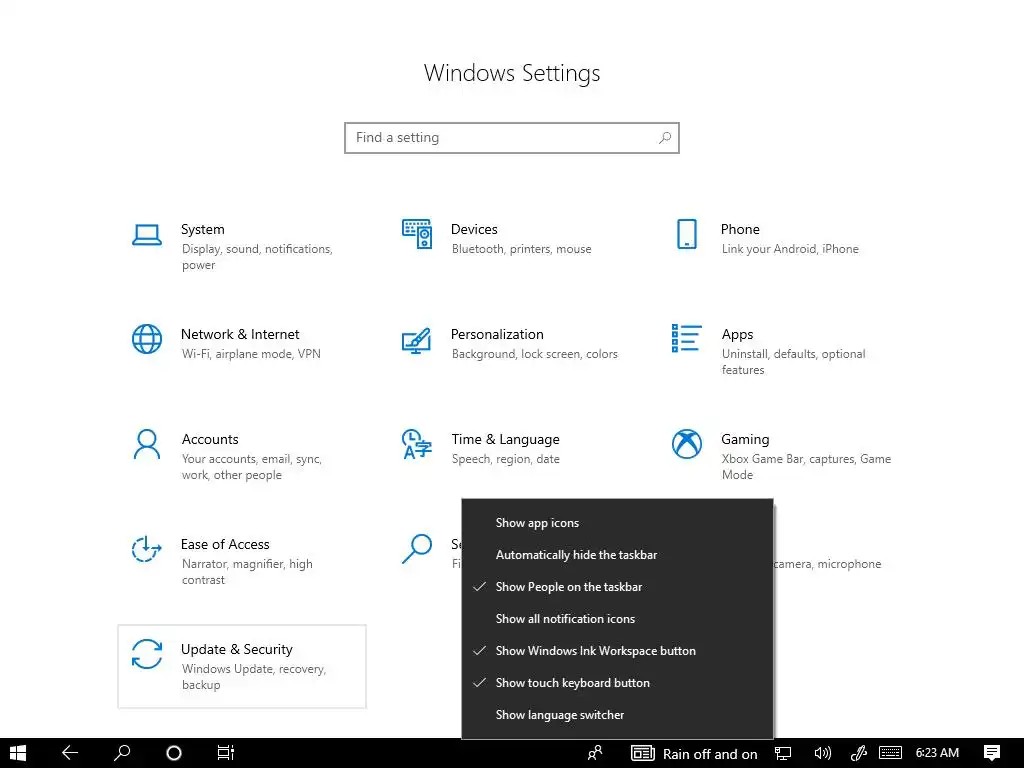This screenshot has height=768, width=1024.
Task: Open the People icon on taskbar
Action: 595,753
